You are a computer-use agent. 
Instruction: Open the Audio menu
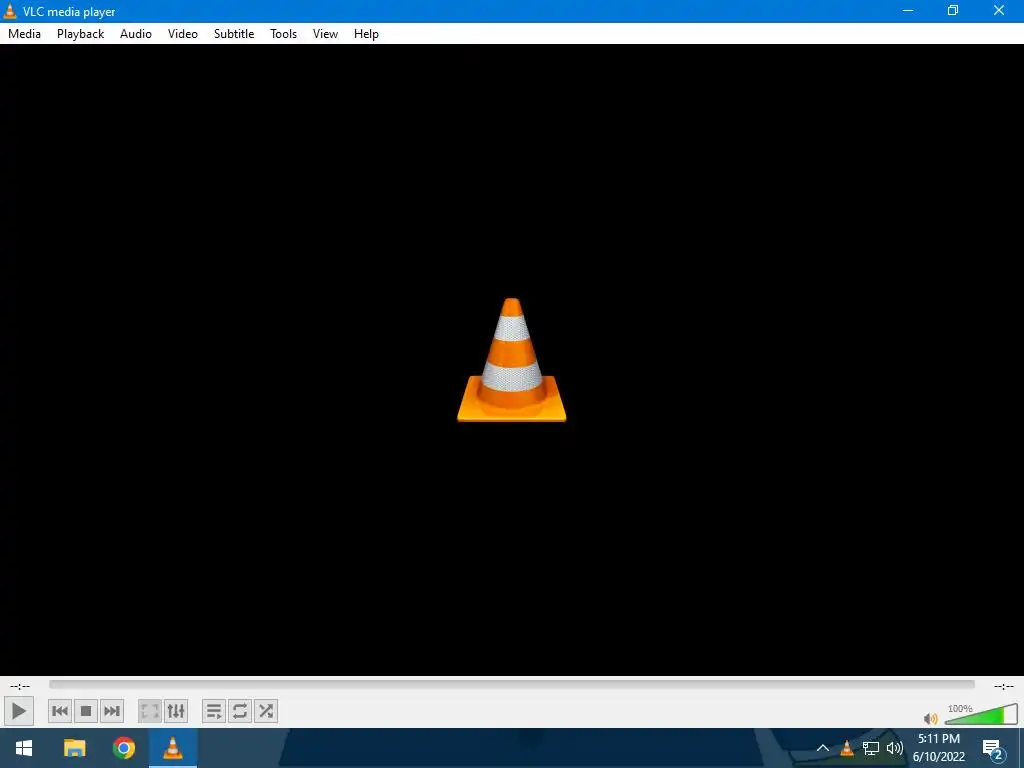coord(136,34)
